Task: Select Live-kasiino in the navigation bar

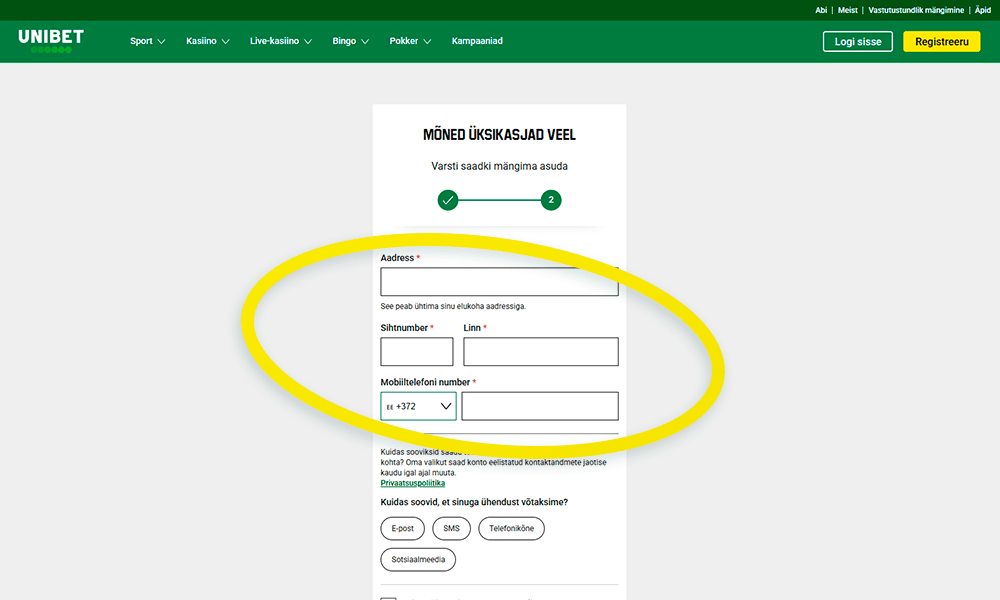Action: (x=274, y=41)
